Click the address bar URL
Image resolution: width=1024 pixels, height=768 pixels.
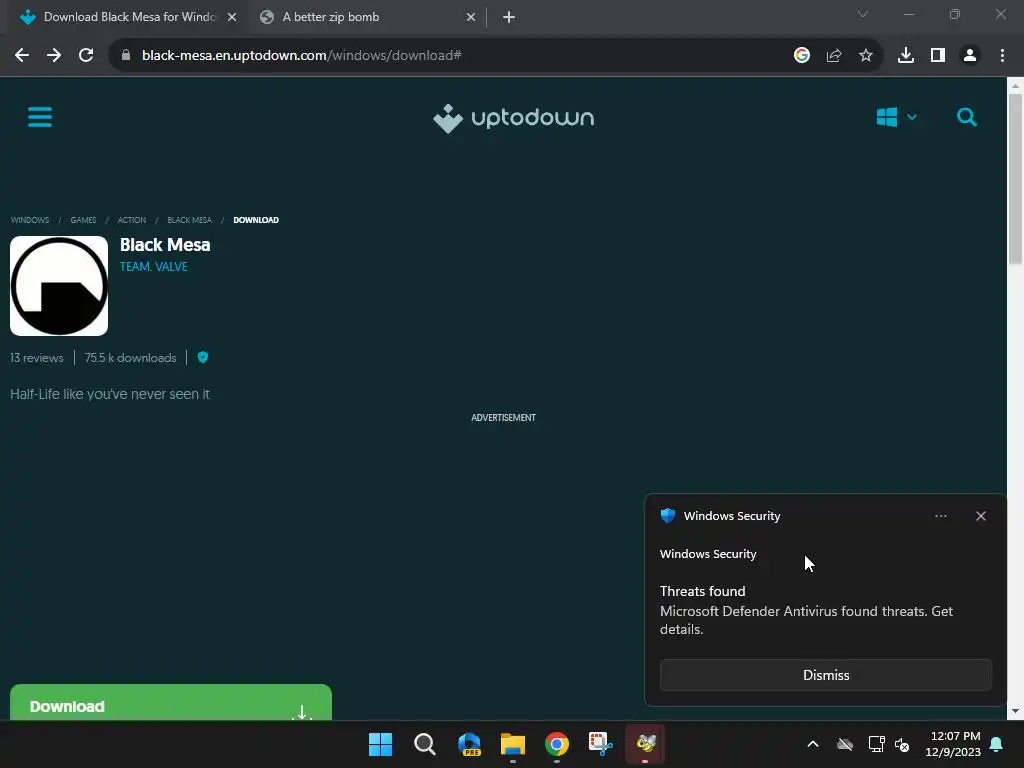click(302, 56)
